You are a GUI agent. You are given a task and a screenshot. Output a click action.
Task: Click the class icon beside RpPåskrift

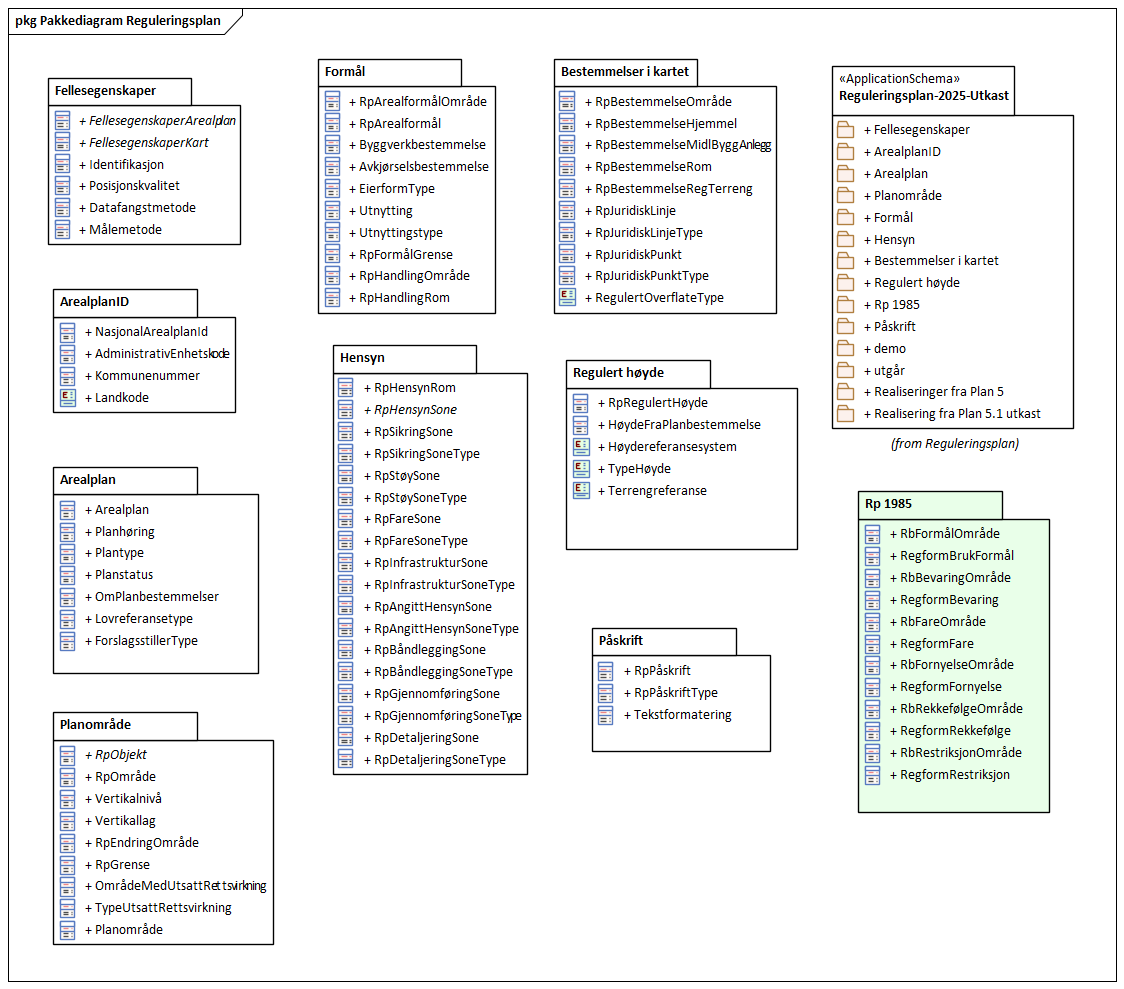pyautogui.click(x=608, y=670)
